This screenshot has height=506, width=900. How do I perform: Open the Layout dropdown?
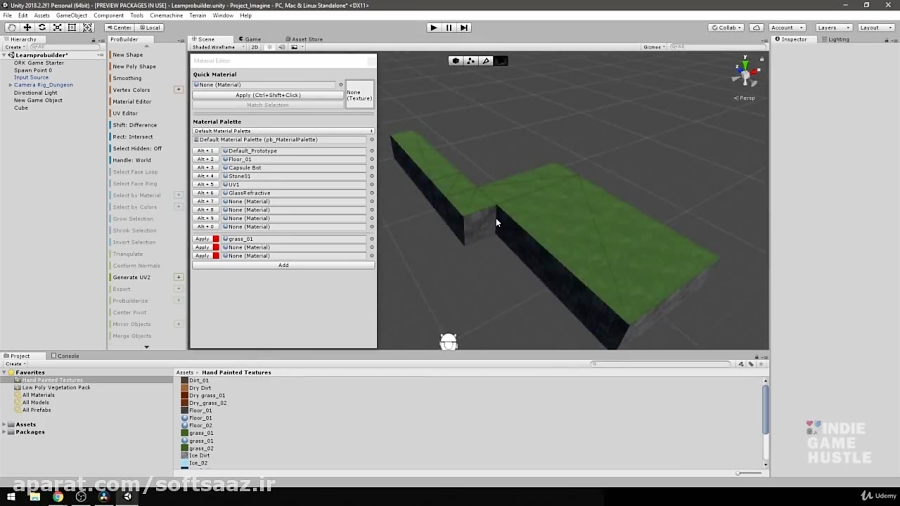point(876,28)
